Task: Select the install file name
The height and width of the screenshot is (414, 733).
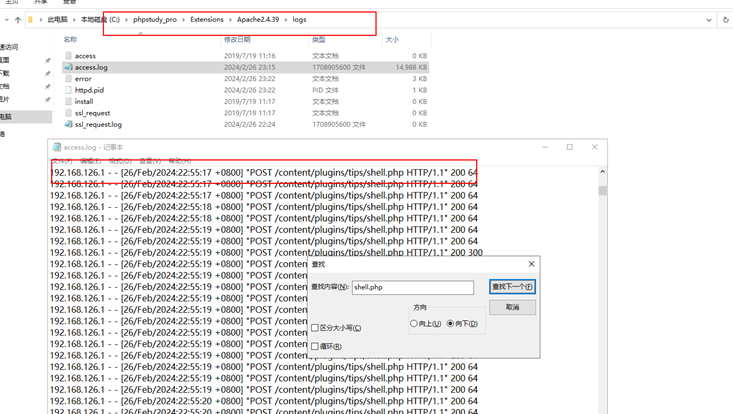Action: point(84,101)
